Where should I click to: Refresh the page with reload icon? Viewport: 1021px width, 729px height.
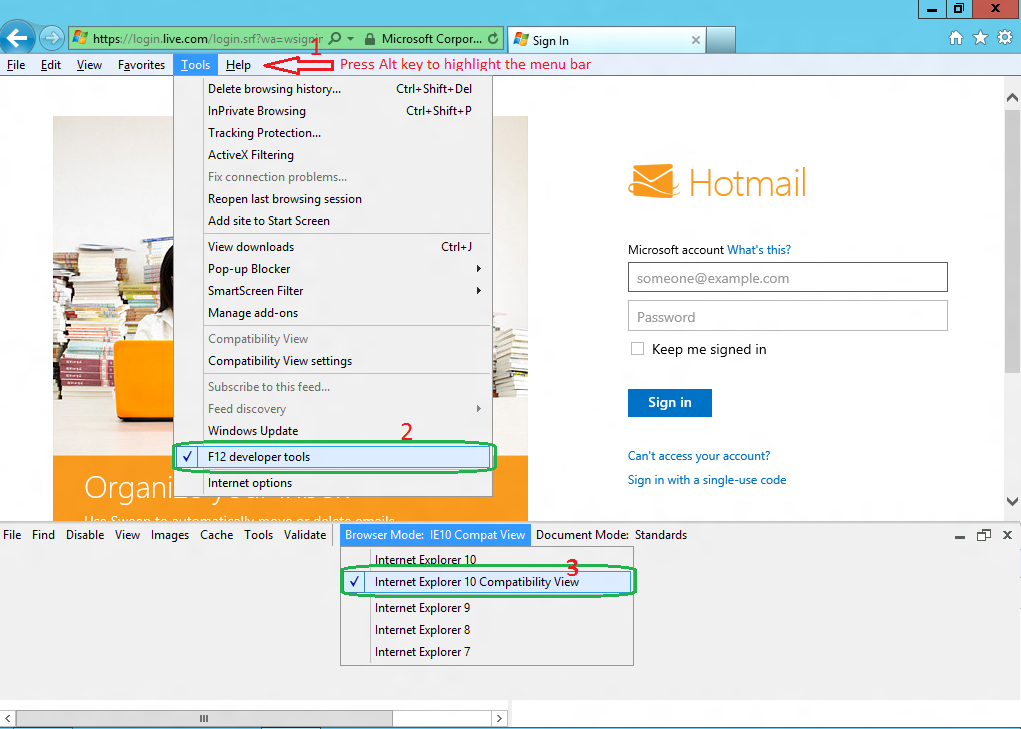[493, 38]
